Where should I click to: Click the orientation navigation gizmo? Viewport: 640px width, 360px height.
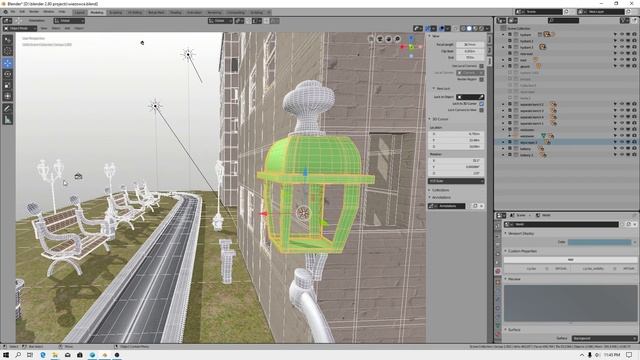pos(411,47)
